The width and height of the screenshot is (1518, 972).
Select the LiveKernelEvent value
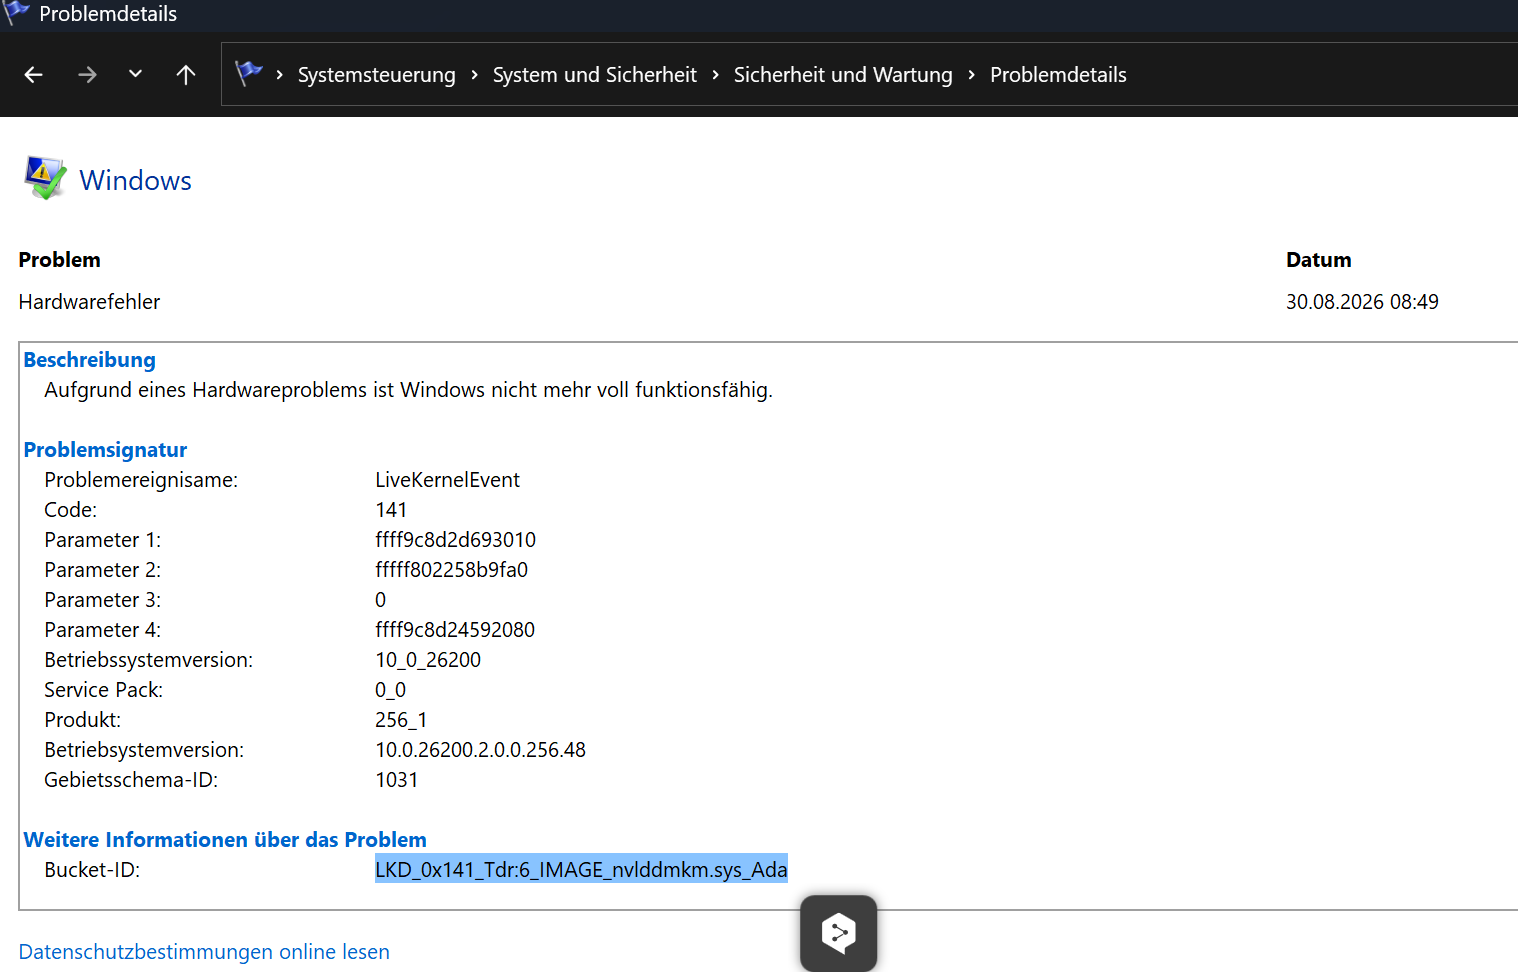[447, 480]
